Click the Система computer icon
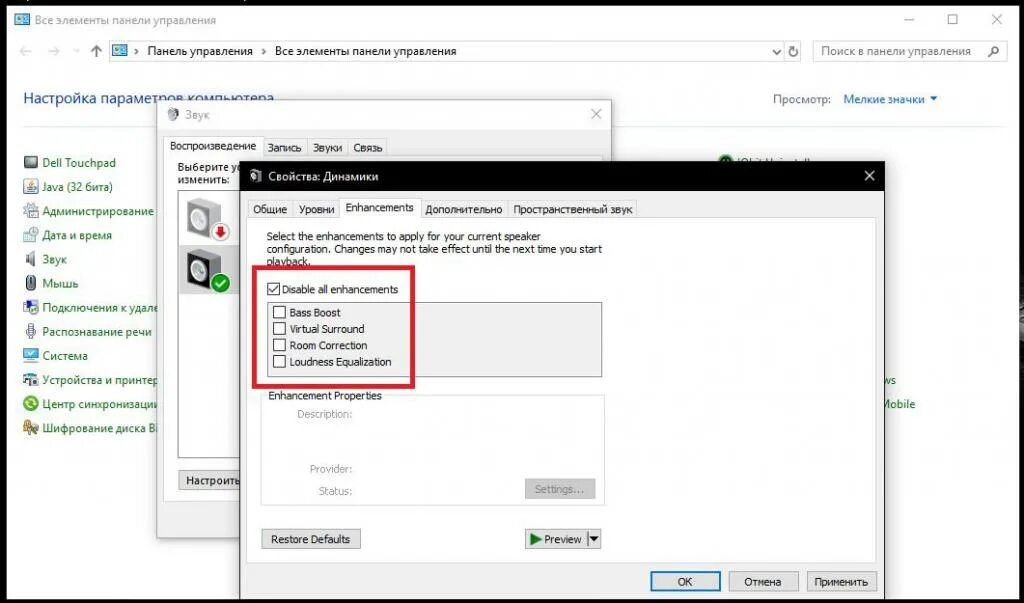This screenshot has width=1024, height=603. [x=31, y=356]
